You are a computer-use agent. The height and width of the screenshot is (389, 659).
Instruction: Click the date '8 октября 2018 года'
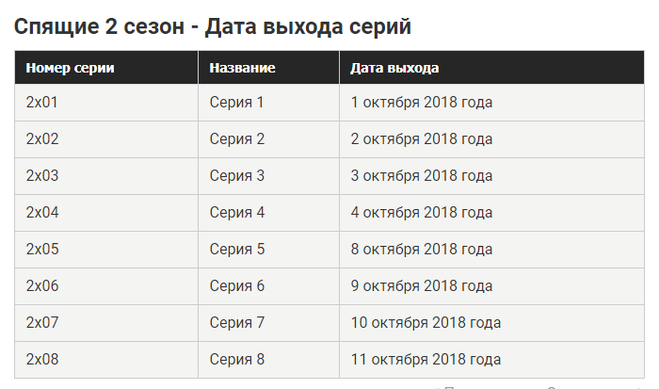pos(422,250)
